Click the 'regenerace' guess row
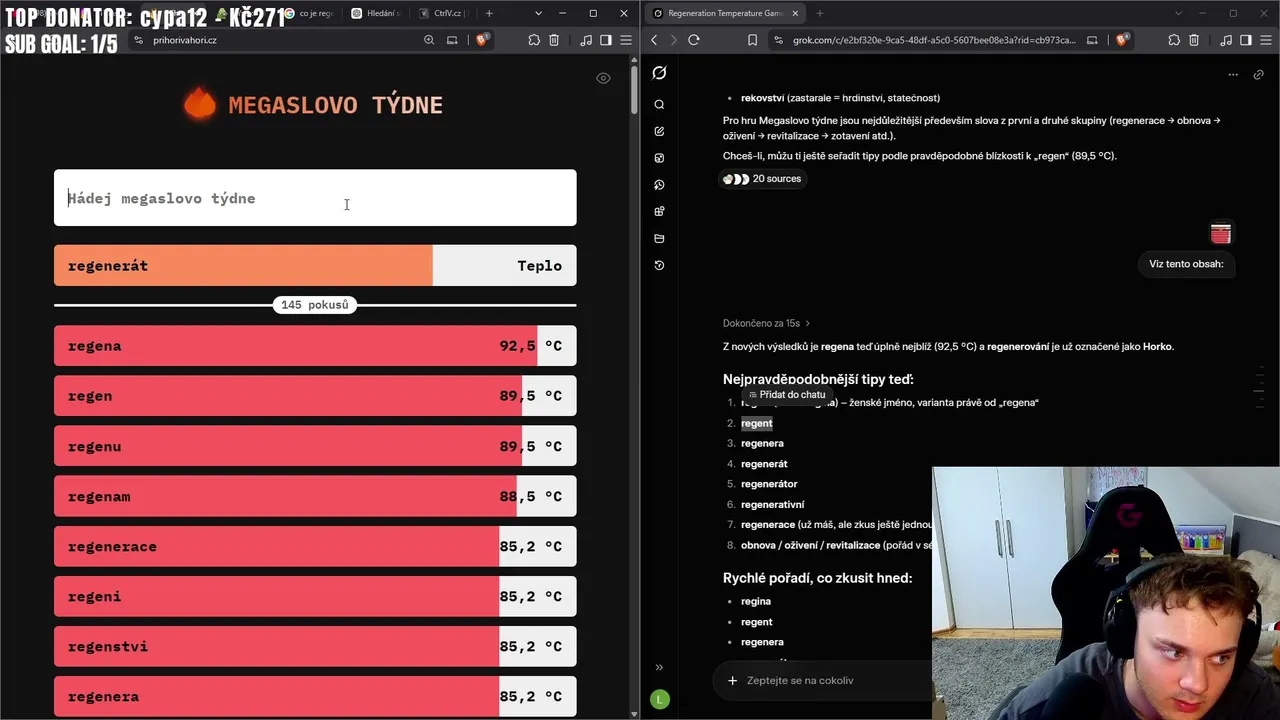The image size is (1280, 720). pos(315,546)
